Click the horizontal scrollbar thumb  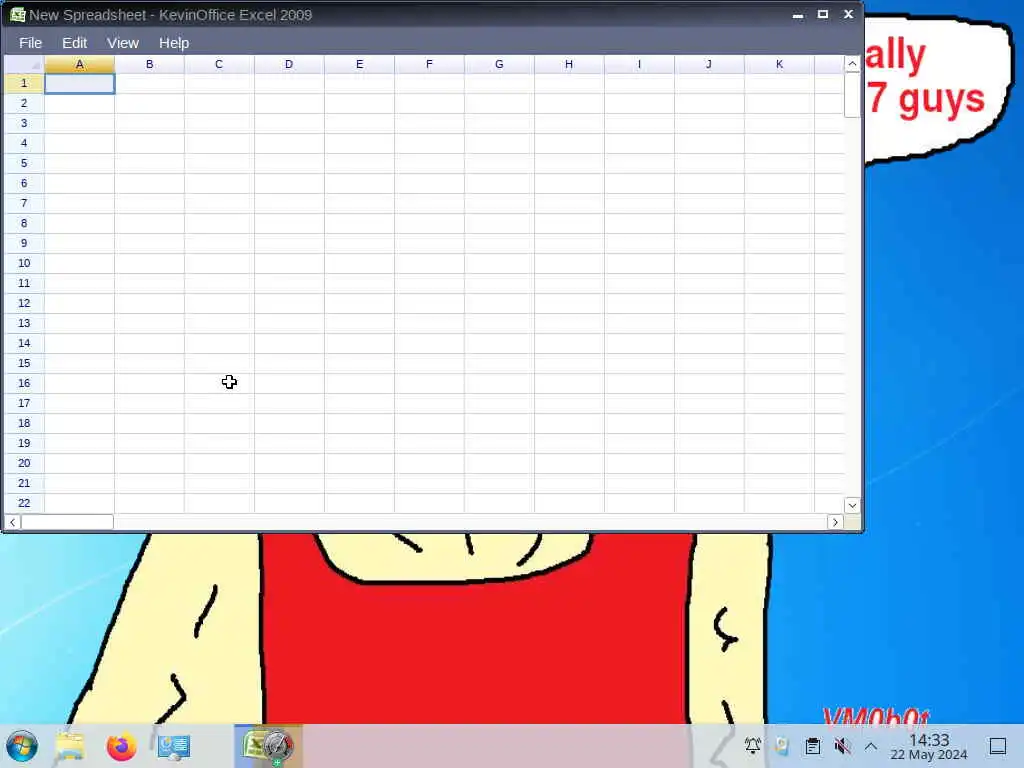point(67,522)
